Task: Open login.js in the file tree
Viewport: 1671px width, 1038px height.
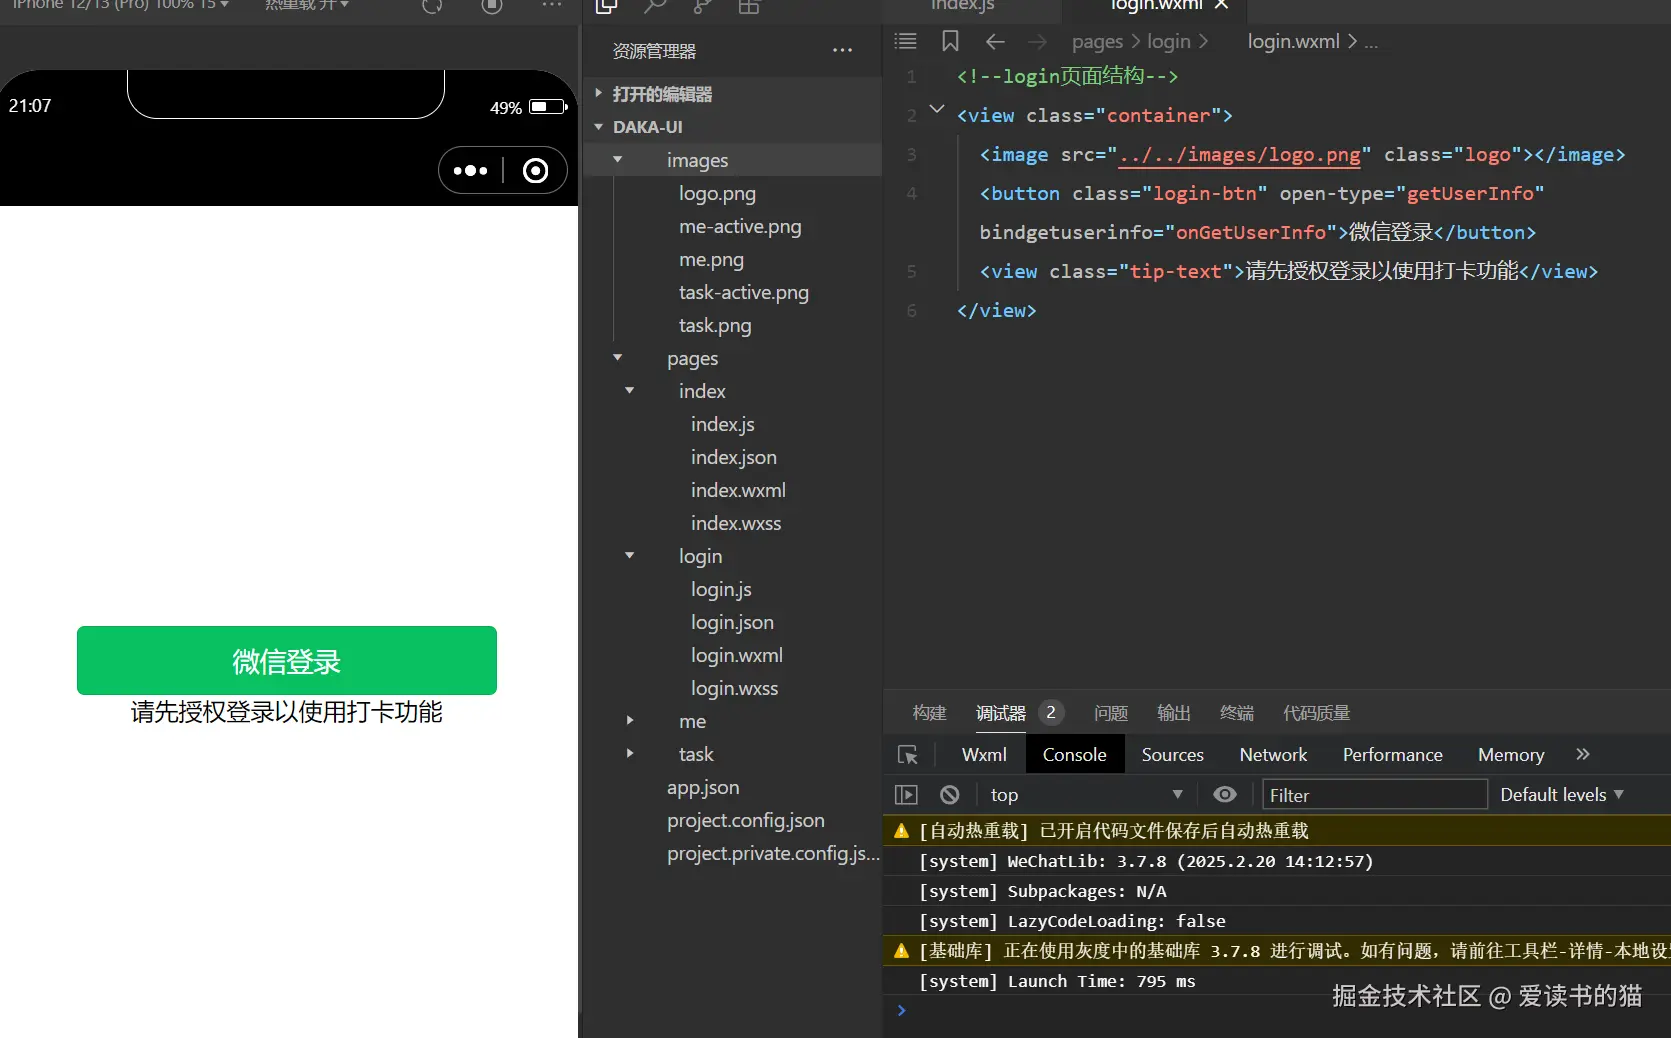Action: pos(721,589)
